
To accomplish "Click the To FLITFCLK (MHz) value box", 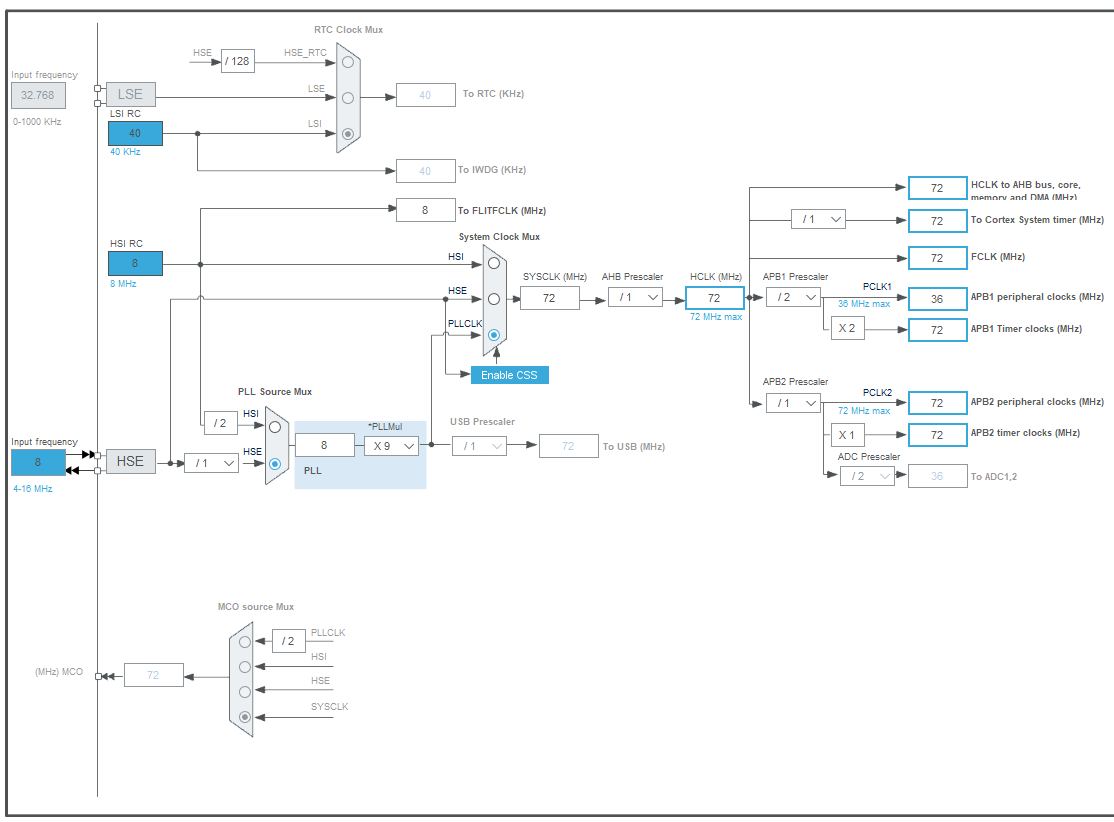I will click(x=426, y=210).
